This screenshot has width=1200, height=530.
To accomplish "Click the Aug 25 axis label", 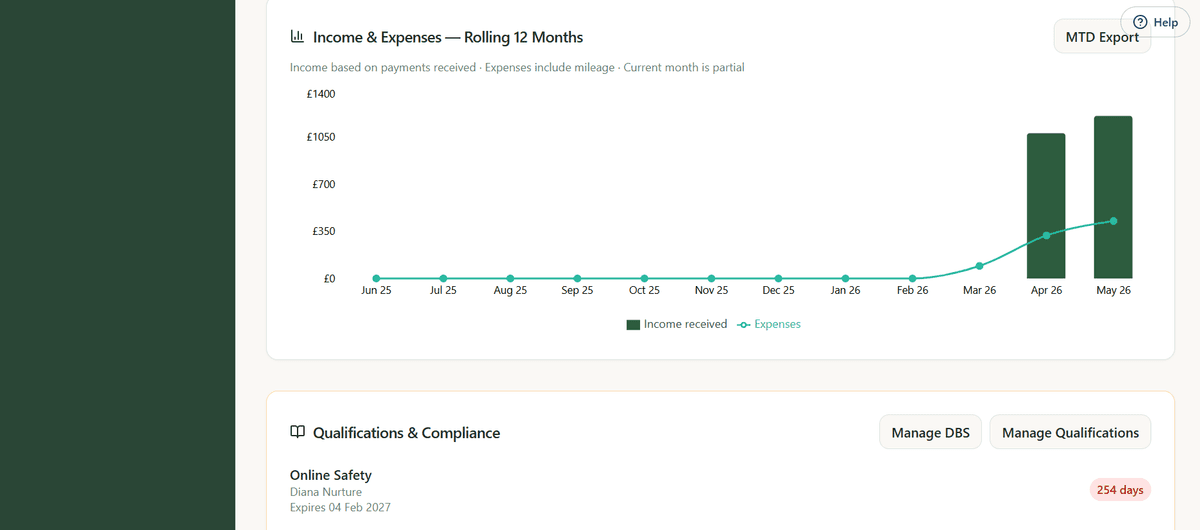I will pyautogui.click(x=510, y=290).
